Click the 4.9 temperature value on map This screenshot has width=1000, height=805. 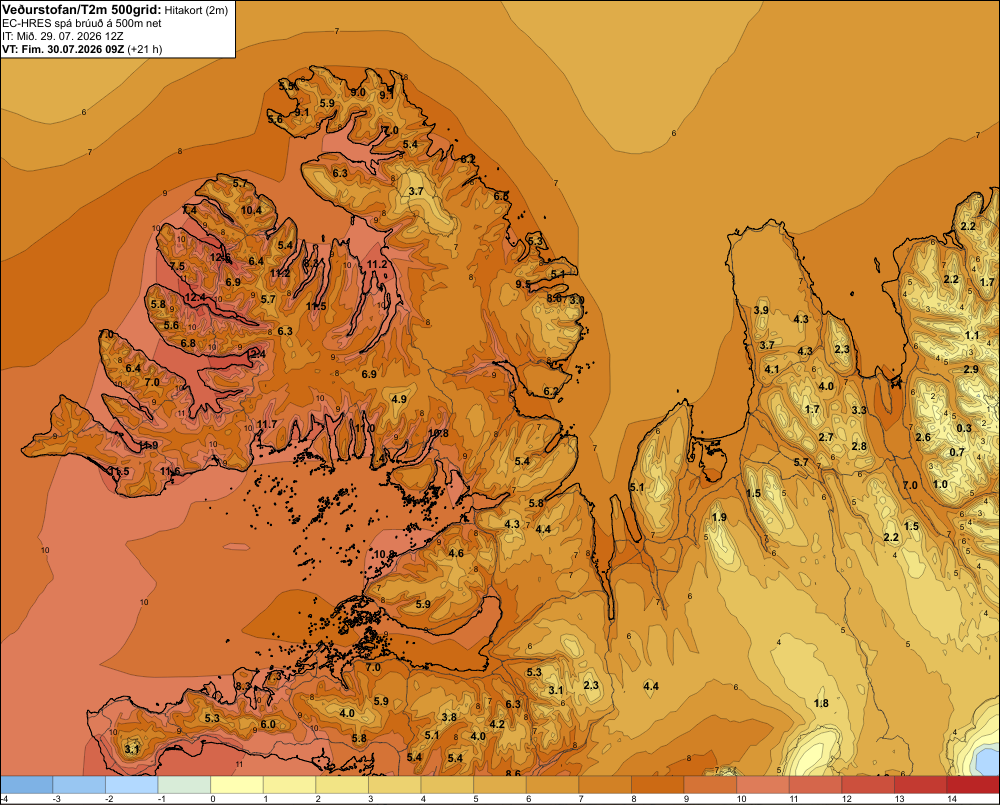tap(399, 399)
